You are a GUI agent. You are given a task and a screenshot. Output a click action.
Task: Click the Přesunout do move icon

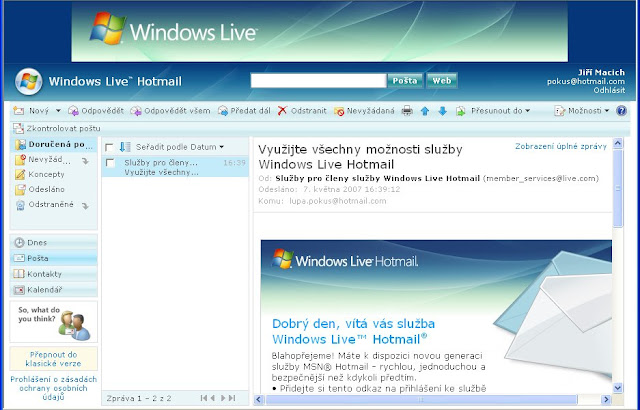(461, 111)
